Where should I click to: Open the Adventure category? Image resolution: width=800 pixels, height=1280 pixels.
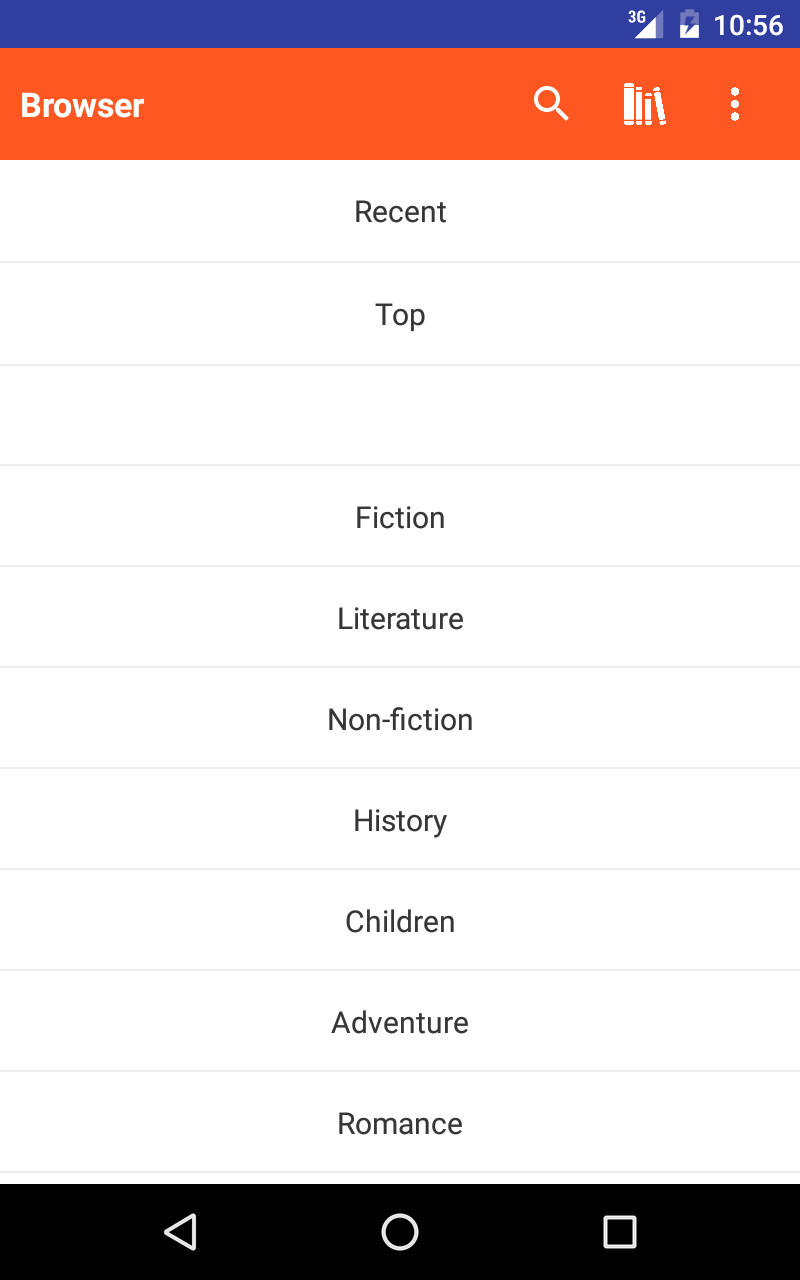[x=400, y=1022]
